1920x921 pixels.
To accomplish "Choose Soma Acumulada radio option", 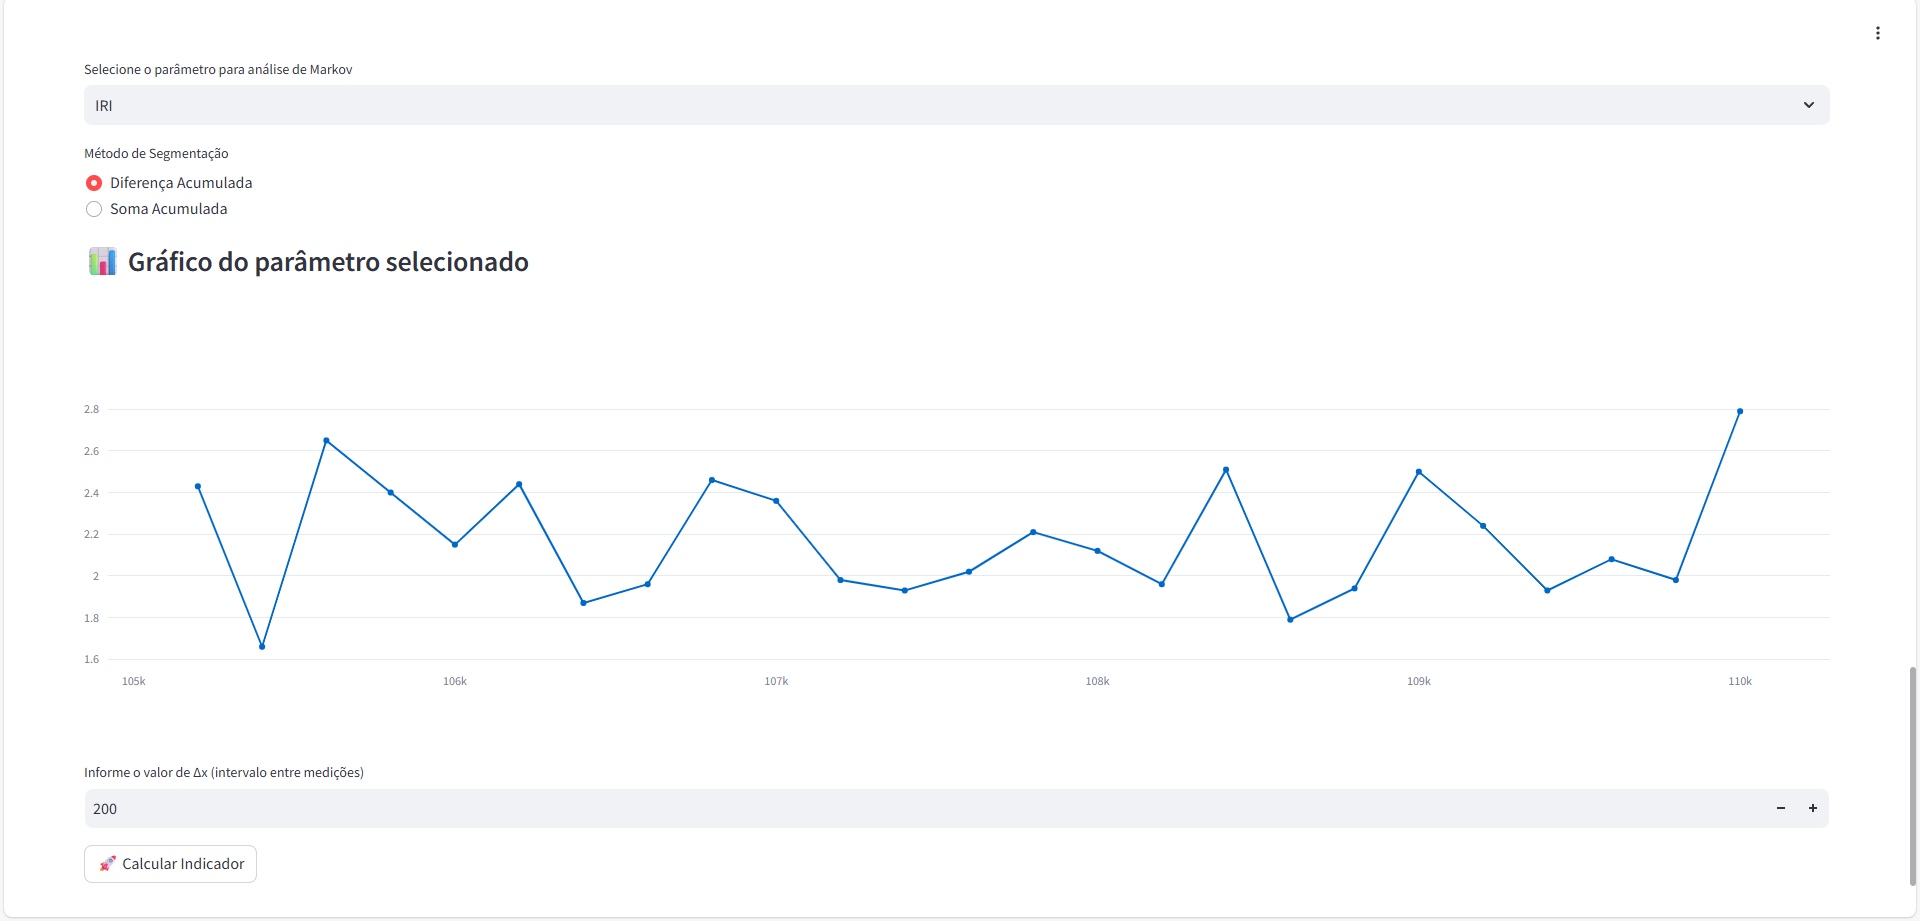I will tap(94, 209).
